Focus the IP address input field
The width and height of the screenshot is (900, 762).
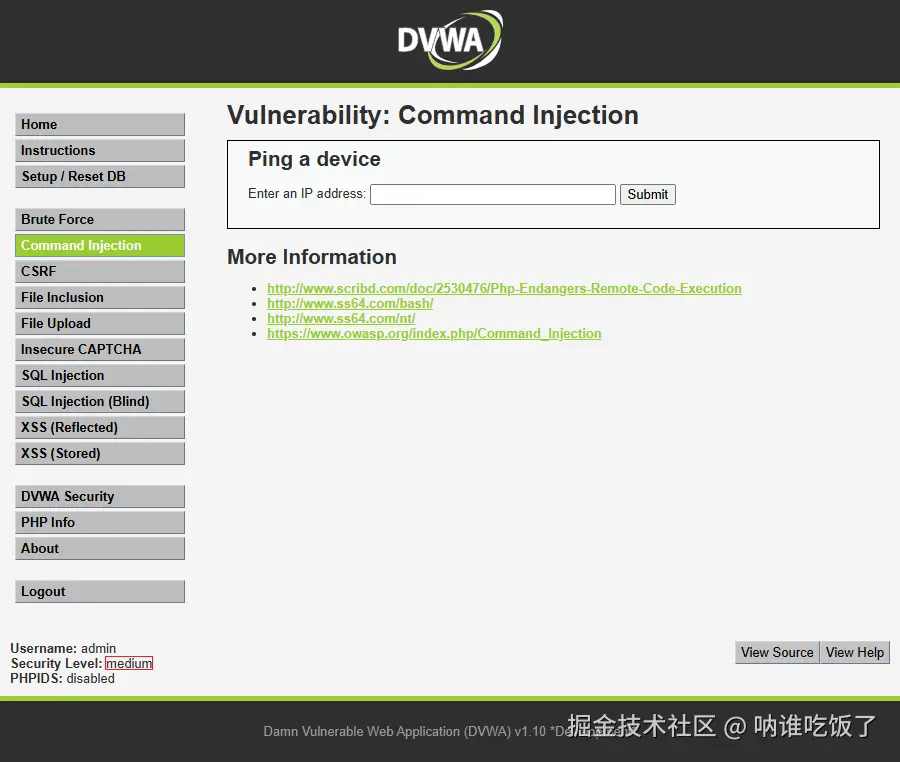point(492,195)
